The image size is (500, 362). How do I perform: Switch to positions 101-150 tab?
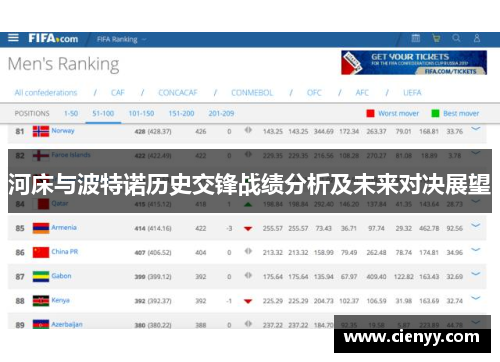141,113
